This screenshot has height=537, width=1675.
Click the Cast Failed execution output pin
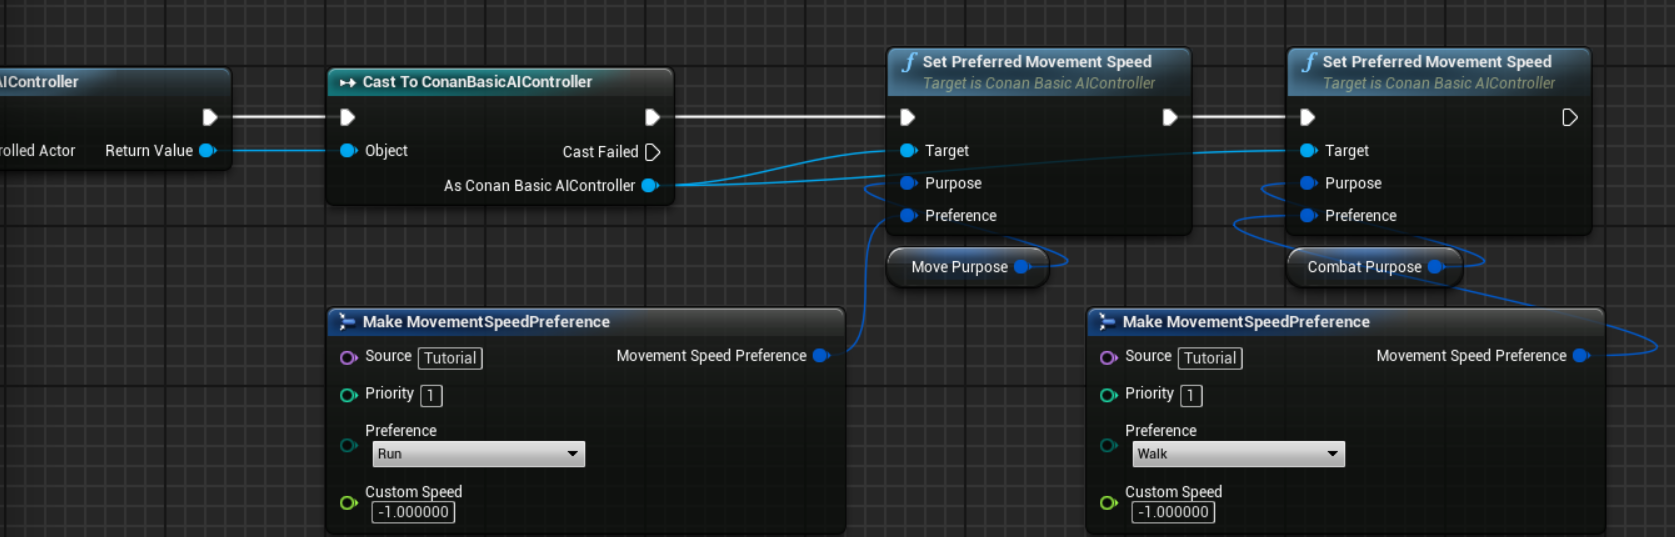(x=652, y=152)
